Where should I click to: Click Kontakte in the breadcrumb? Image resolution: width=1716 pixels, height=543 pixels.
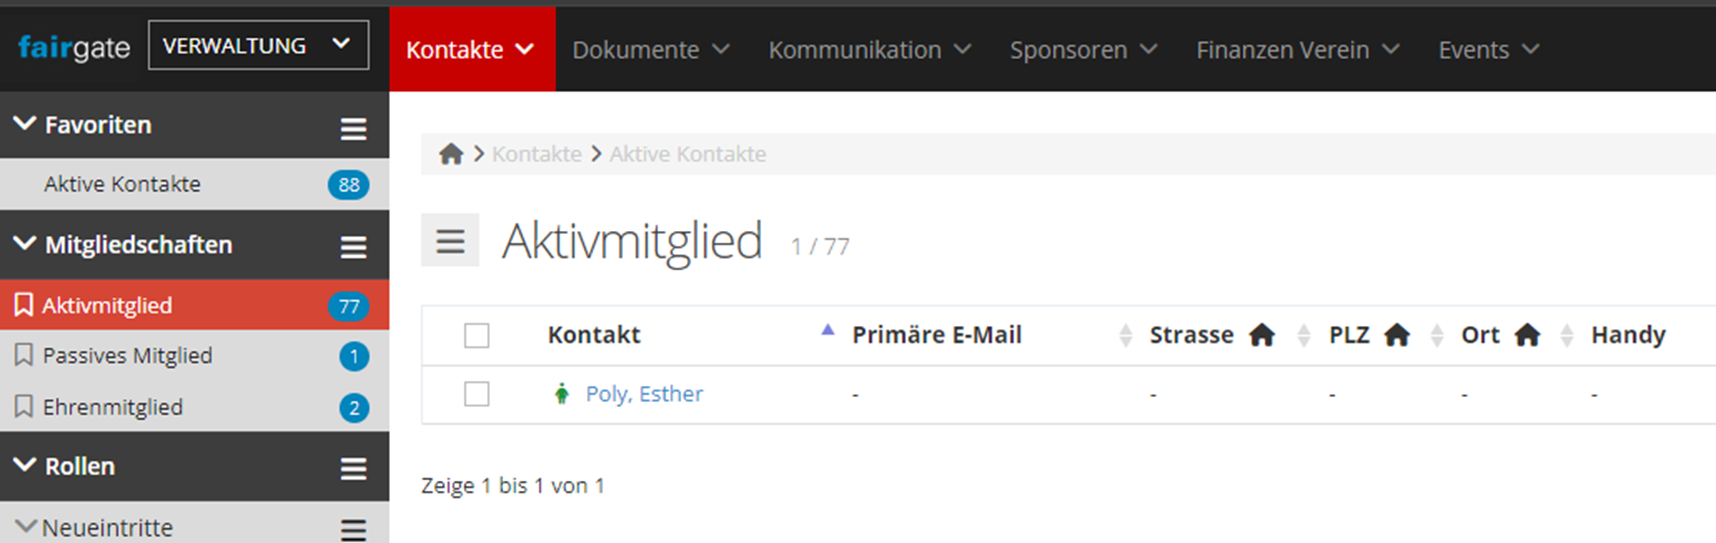pos(537,154)
